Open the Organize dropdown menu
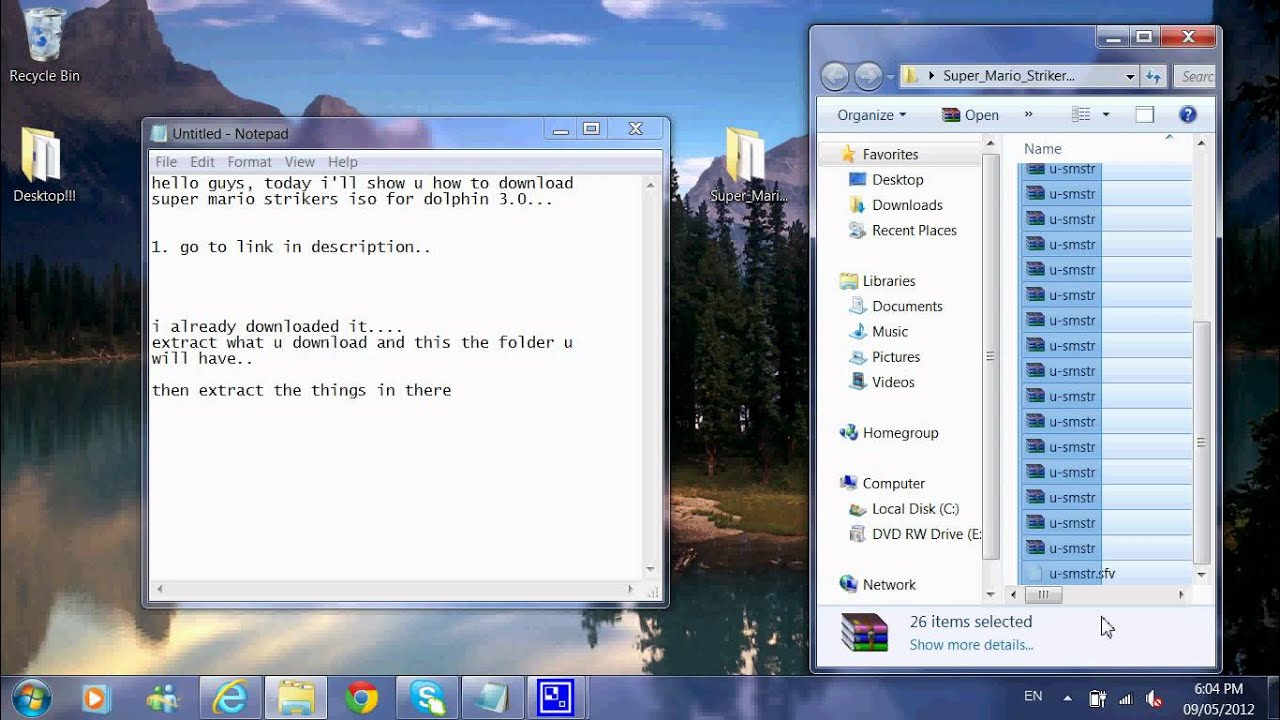This screenshot has height=720, width=1280. tap(871, 115)
